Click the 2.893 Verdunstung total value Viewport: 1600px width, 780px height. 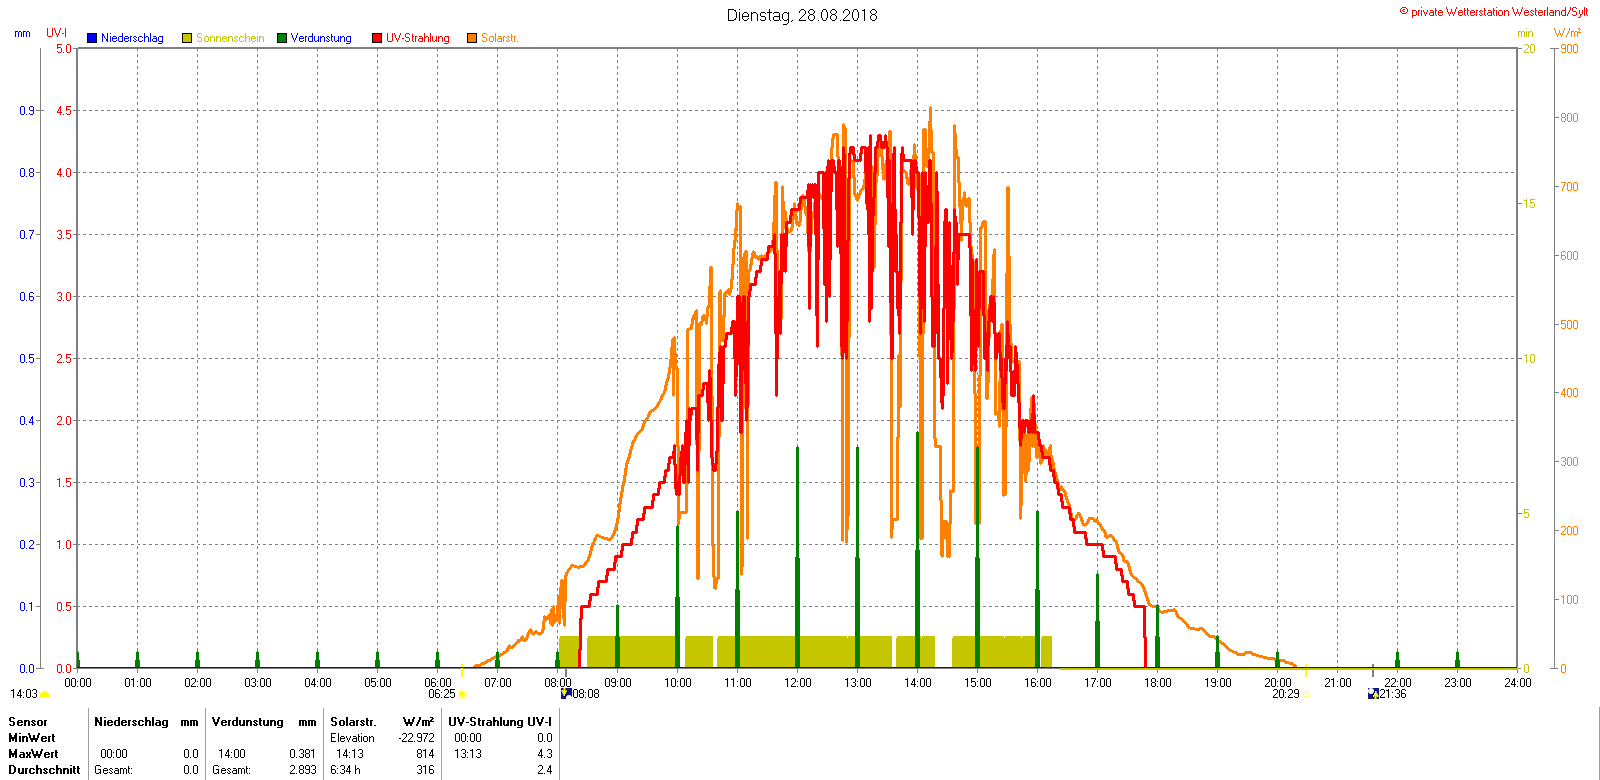[x=302, y=770]
